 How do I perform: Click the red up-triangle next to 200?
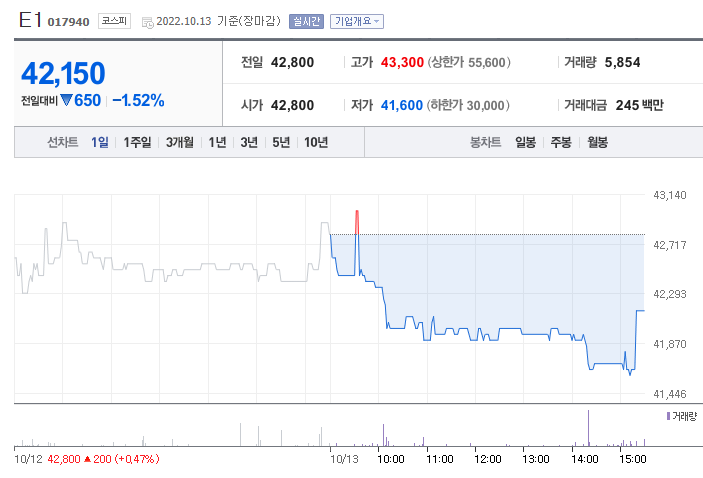point(87,459)
